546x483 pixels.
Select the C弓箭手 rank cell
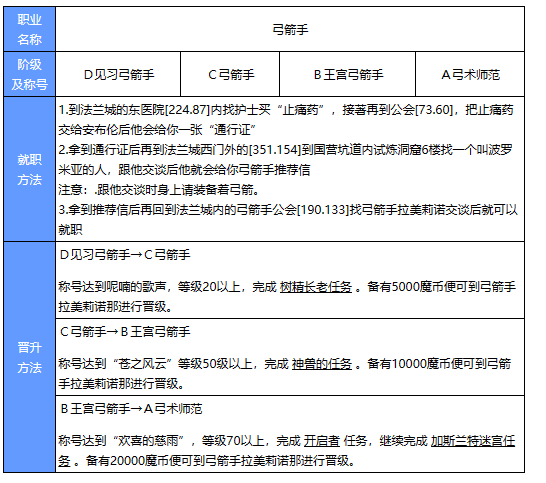pyautogui.click(x=230, y=74)
